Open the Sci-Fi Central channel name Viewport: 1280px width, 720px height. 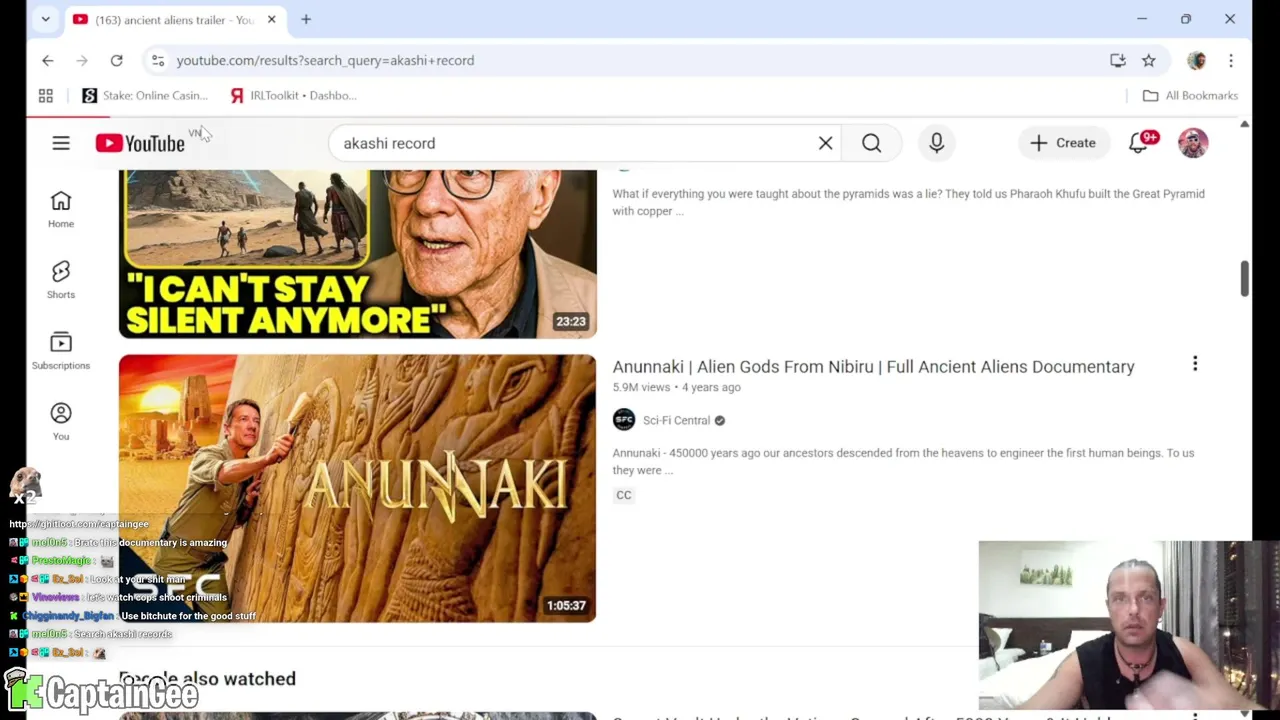point(676,420)
